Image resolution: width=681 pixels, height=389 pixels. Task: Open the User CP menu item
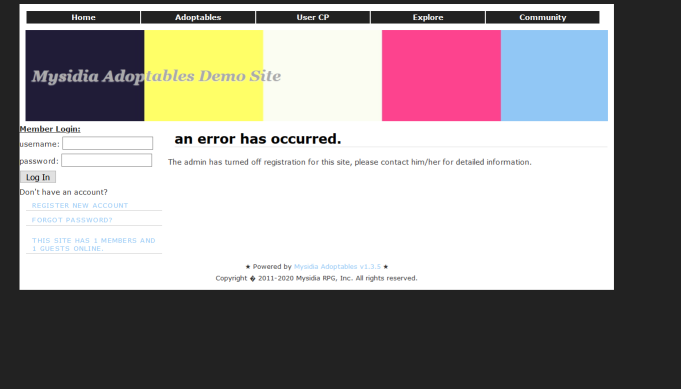pos(313,17)
